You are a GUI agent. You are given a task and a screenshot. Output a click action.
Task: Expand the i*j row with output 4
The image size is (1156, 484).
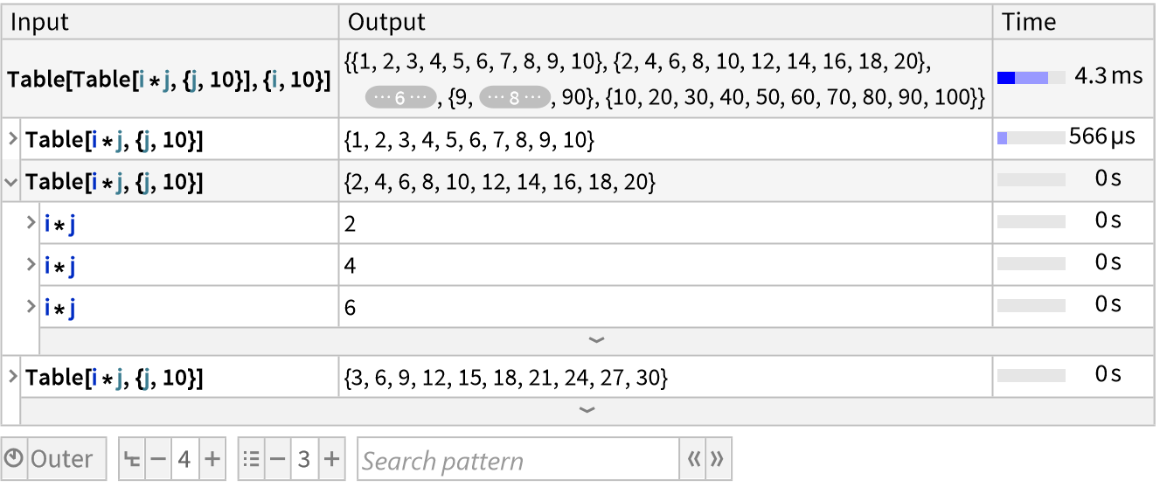[31, 265]
